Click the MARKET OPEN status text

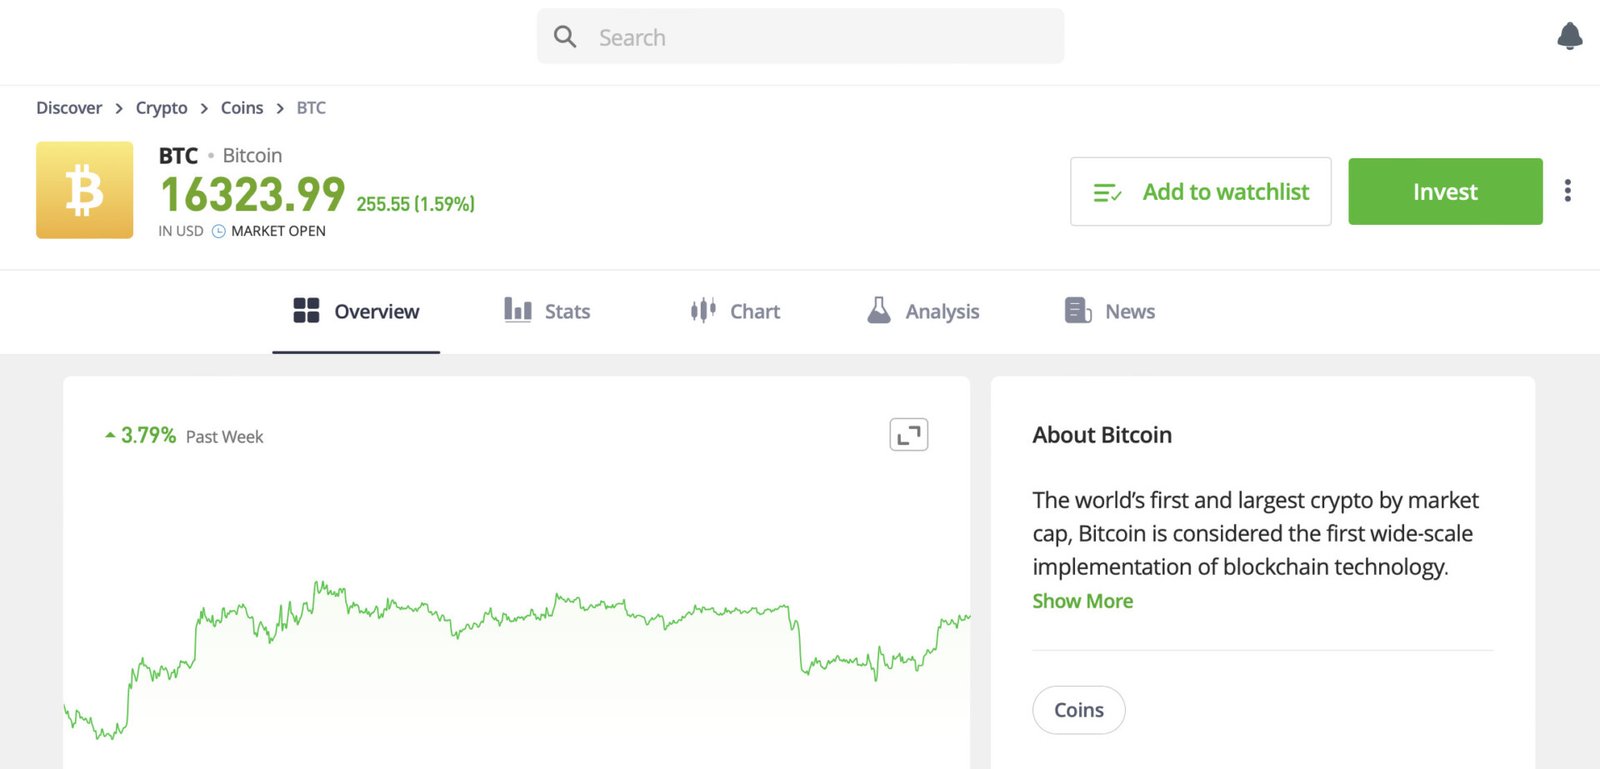point(278,231)
